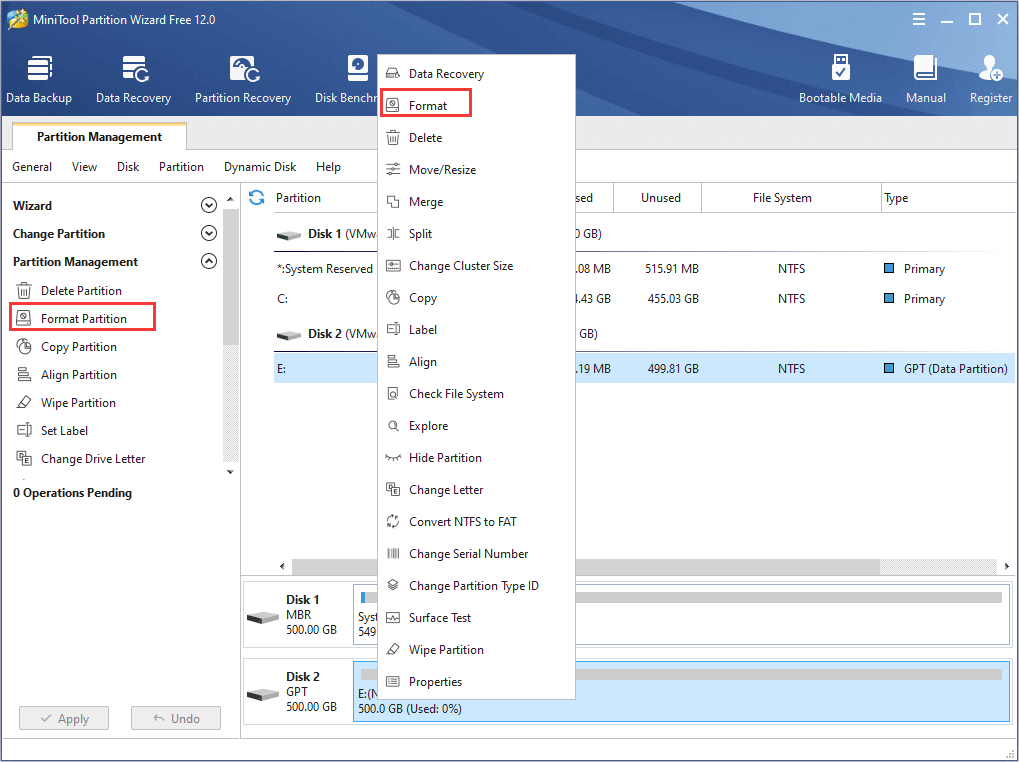The image size is (1019, 762).
Task: Select the Disk 2 row in partition list
Action: pos(643,334)
